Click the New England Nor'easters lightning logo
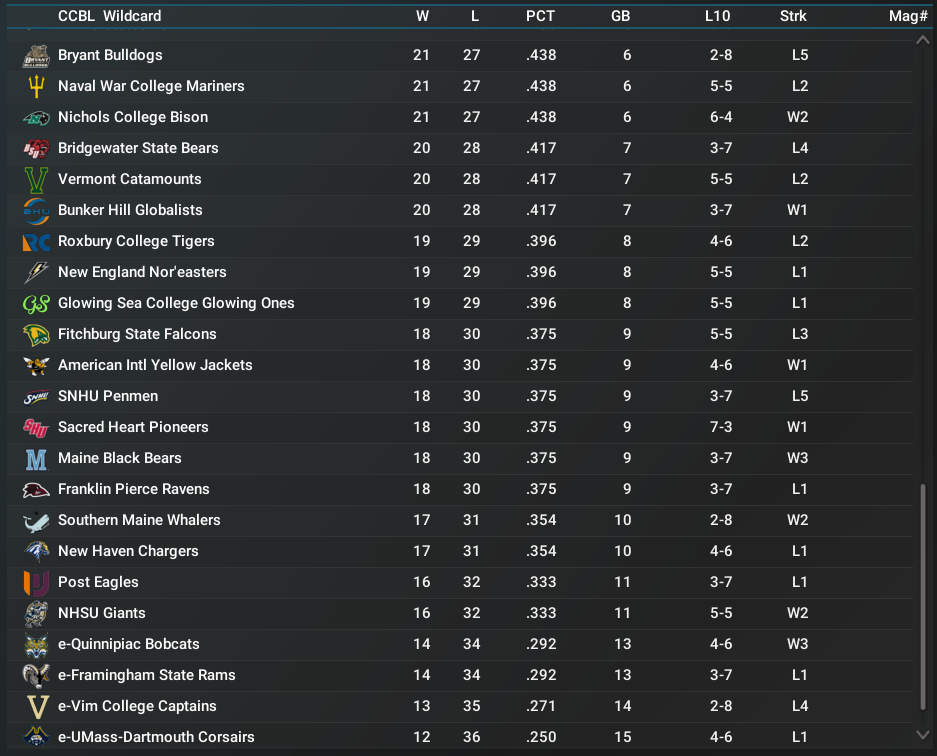 click(36, 273)
